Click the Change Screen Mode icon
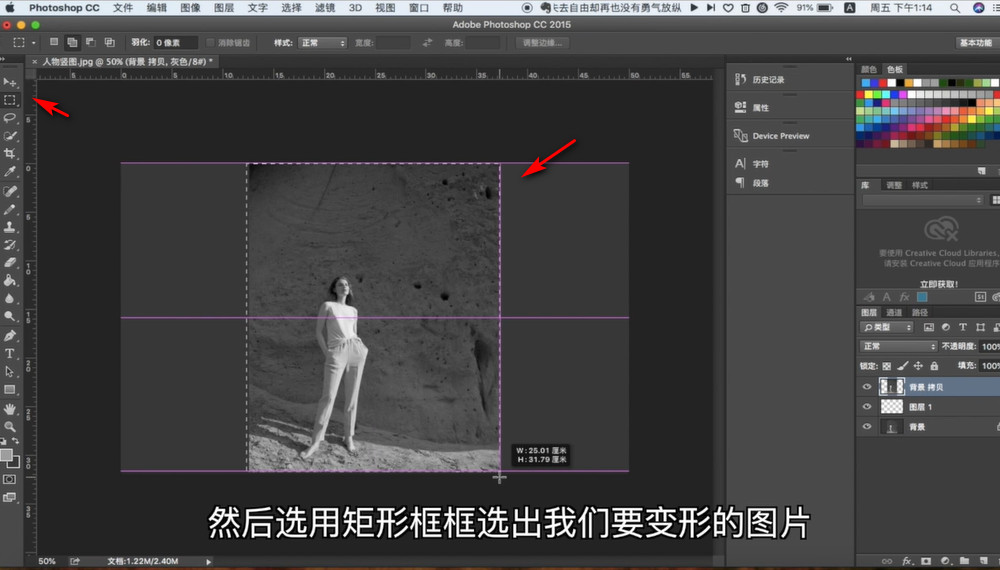This screenshot has width=1000, height=570. coord(10,497)
